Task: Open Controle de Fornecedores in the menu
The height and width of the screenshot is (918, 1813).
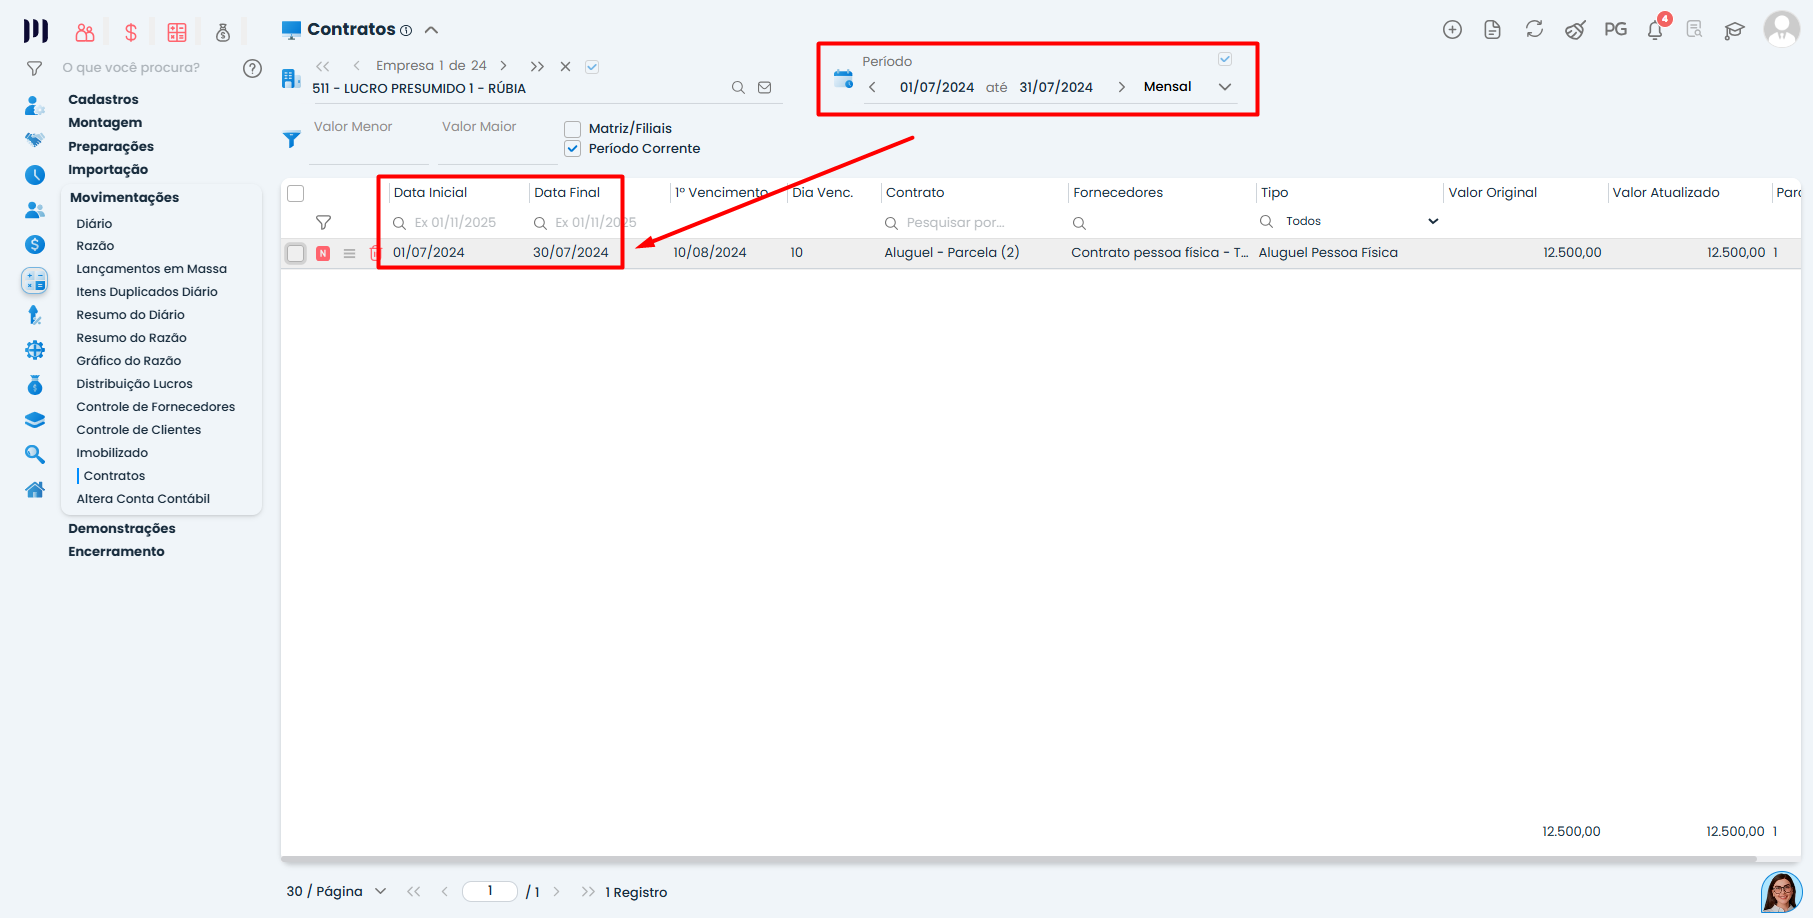Action: [x=156, y=406]
